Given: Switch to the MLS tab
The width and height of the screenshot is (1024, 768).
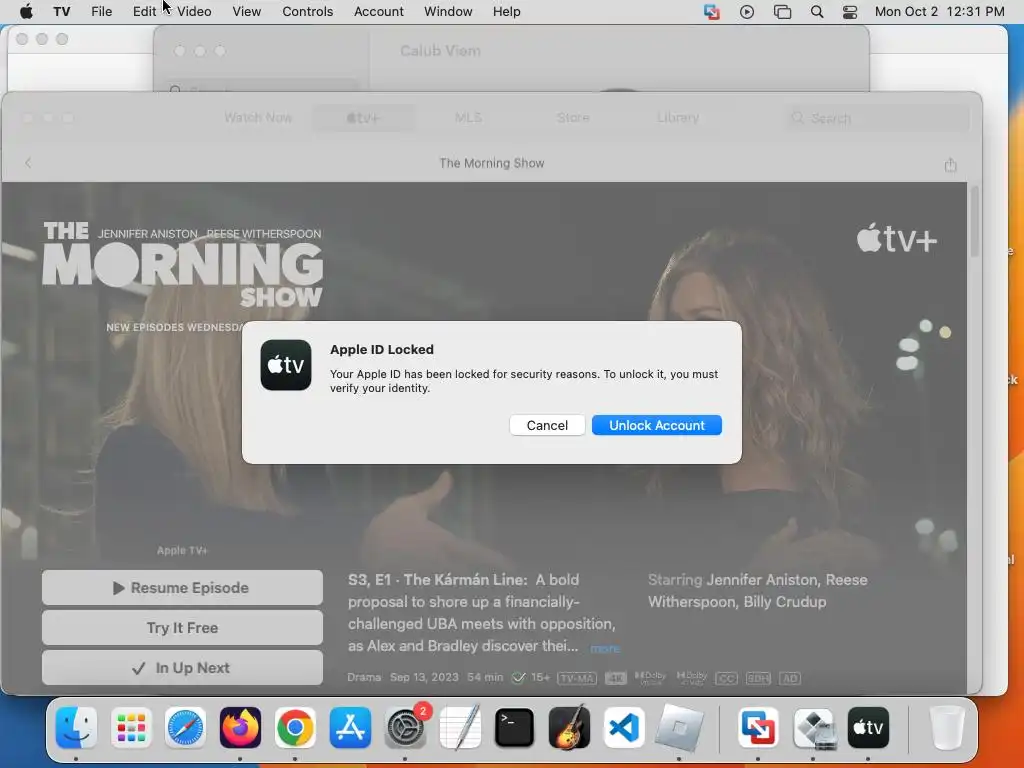Looking at the screenshot, I should (468, 118).
